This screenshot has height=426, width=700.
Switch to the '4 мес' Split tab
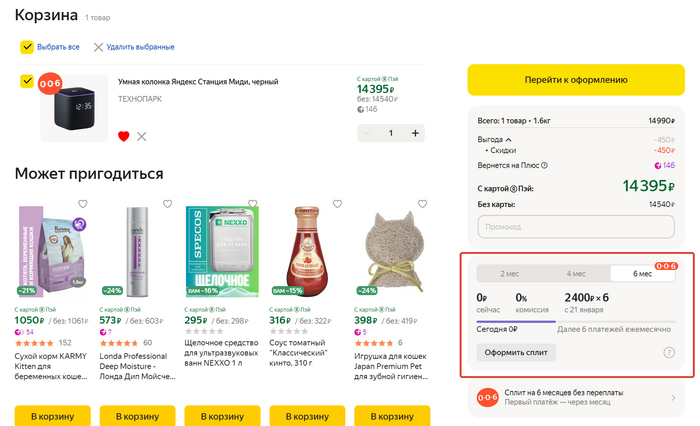click(576, 273)
